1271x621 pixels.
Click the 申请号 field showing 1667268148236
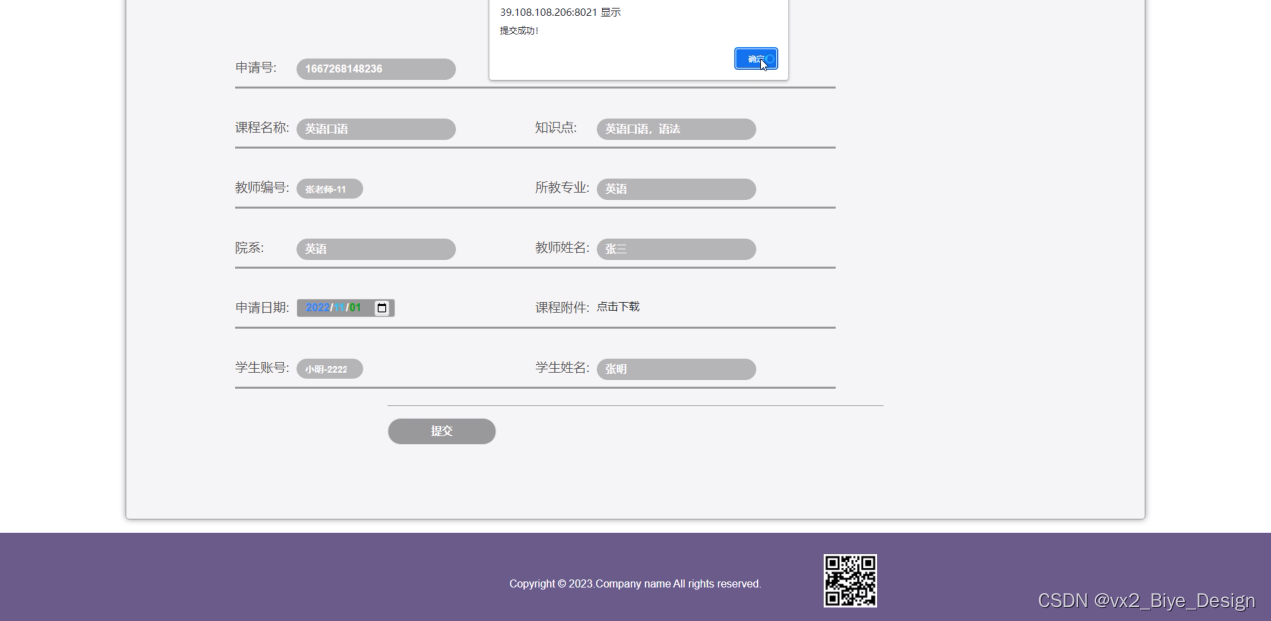376,69
